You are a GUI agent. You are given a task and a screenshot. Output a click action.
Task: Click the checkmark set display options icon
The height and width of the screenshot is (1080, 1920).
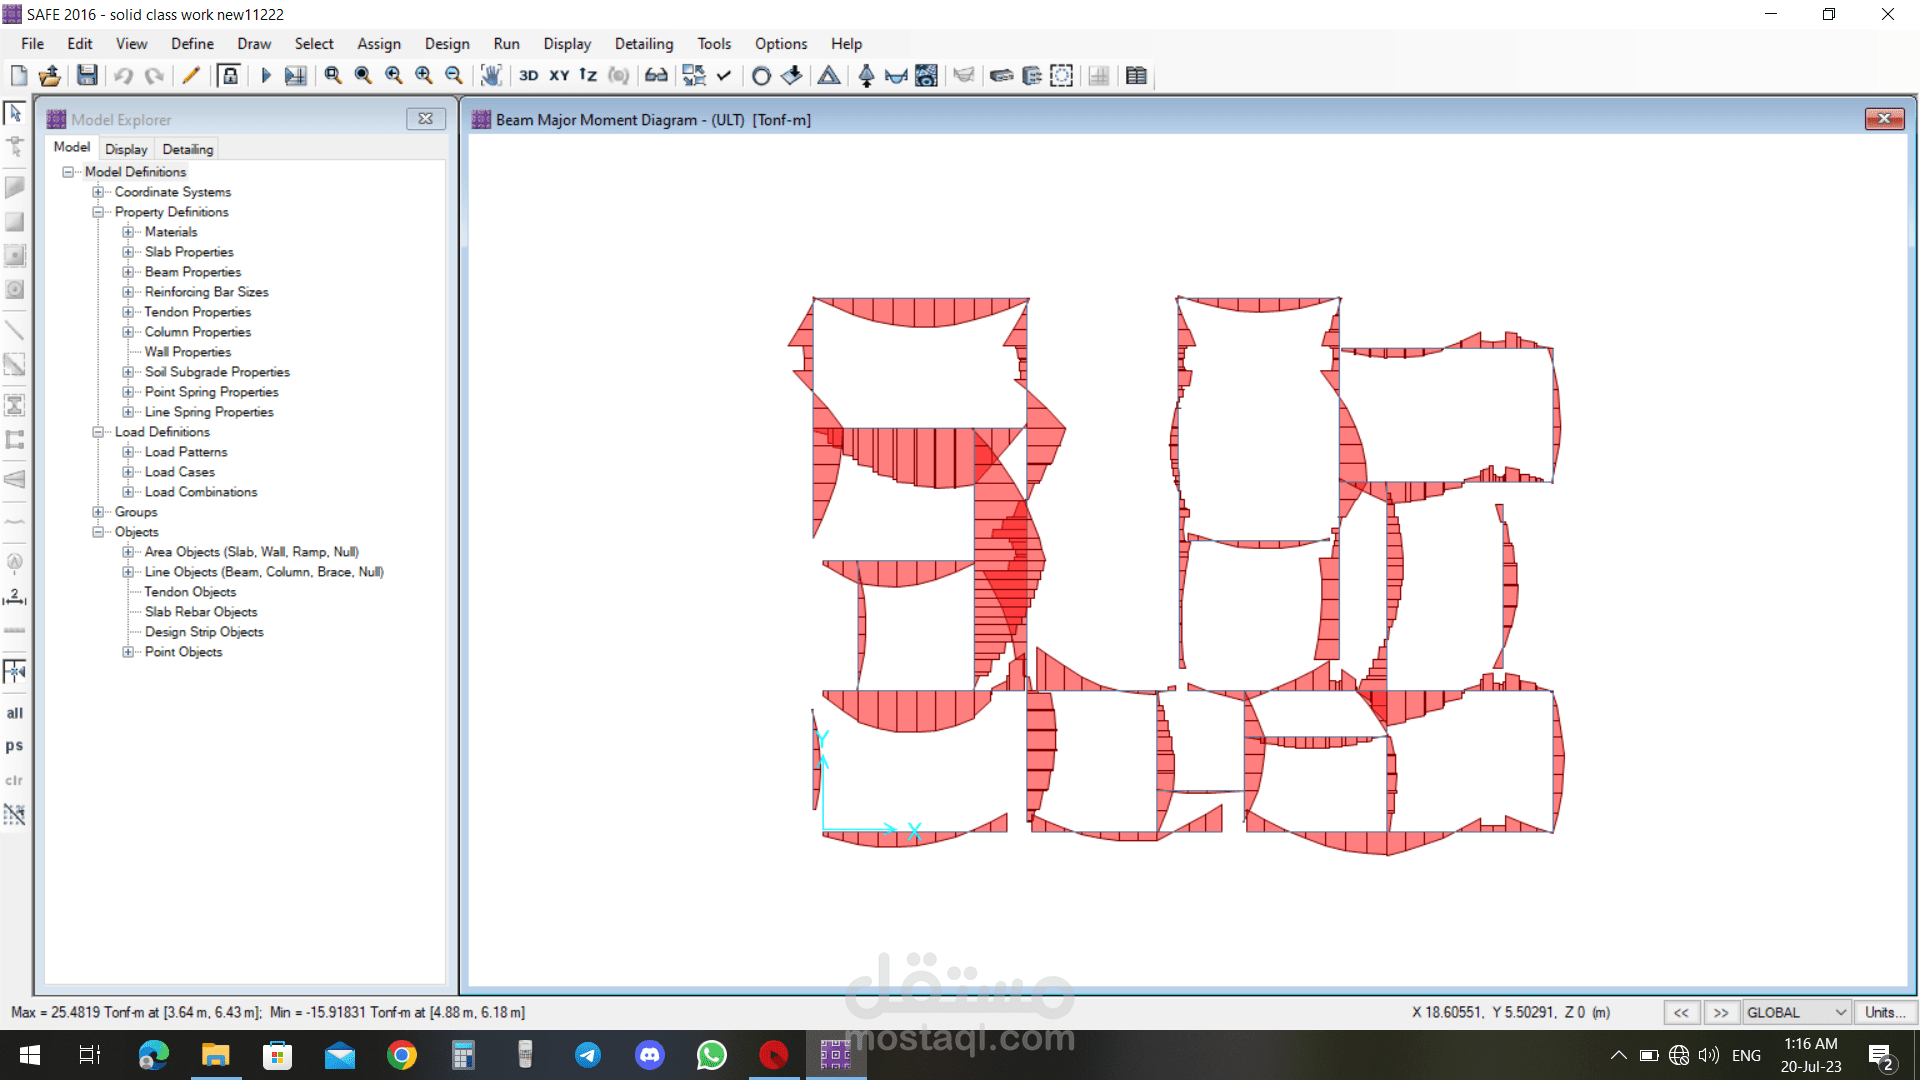724,75
